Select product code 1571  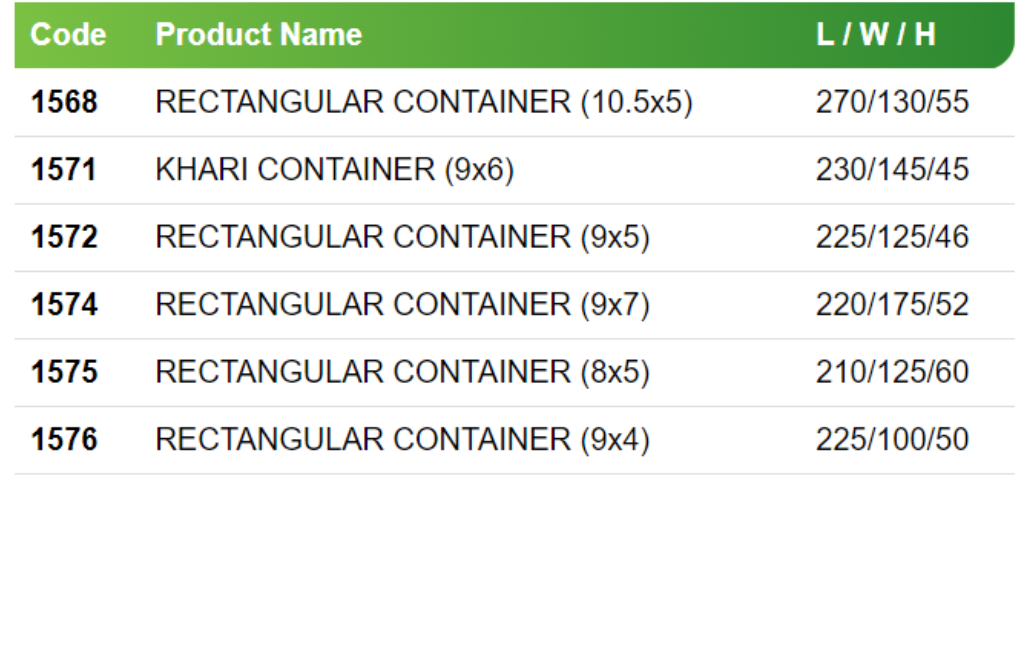coord(64,170)
